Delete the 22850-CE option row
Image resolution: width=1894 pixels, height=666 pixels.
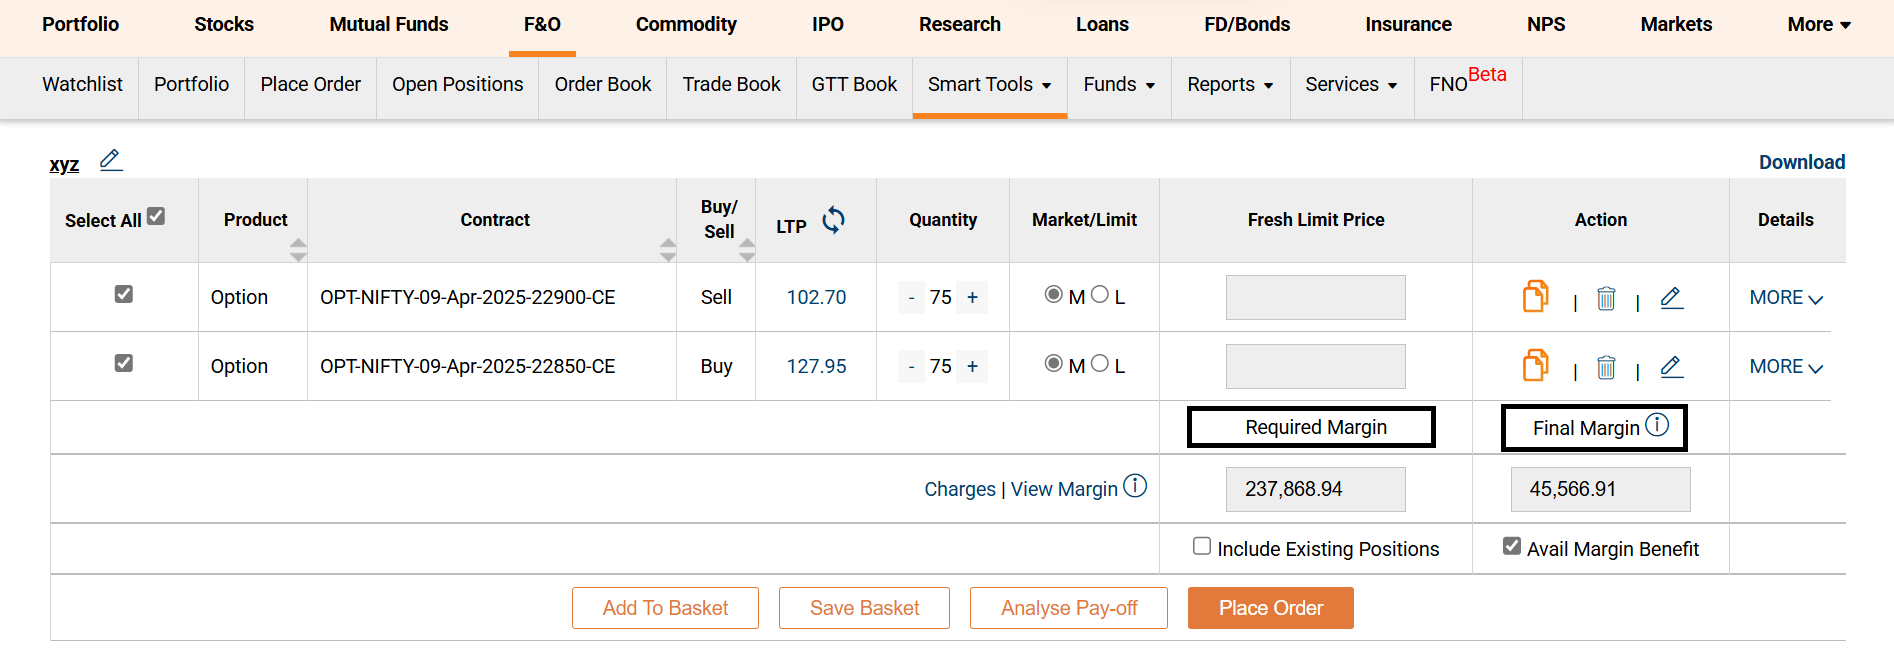(1606, 367)
